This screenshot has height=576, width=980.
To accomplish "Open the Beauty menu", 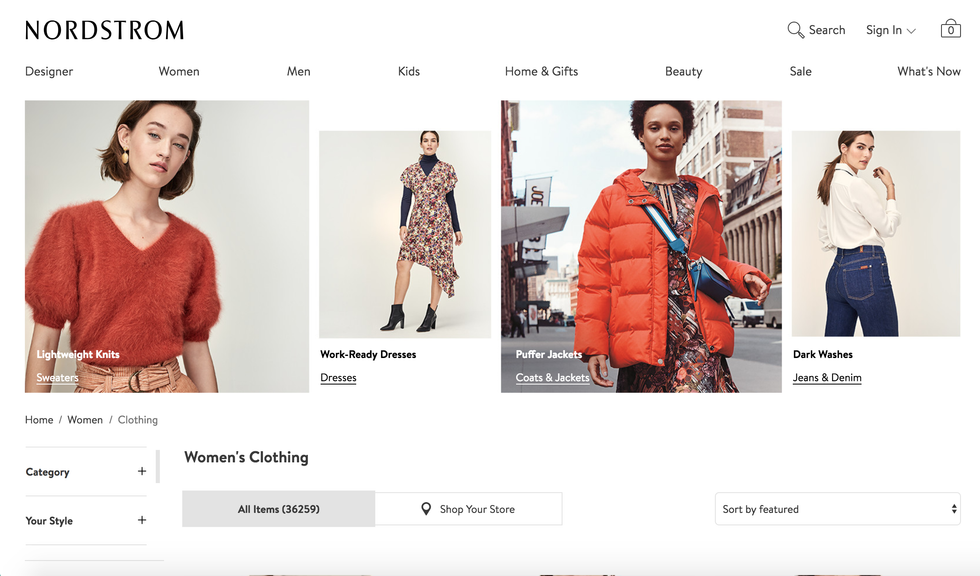I will coord(683,71).
